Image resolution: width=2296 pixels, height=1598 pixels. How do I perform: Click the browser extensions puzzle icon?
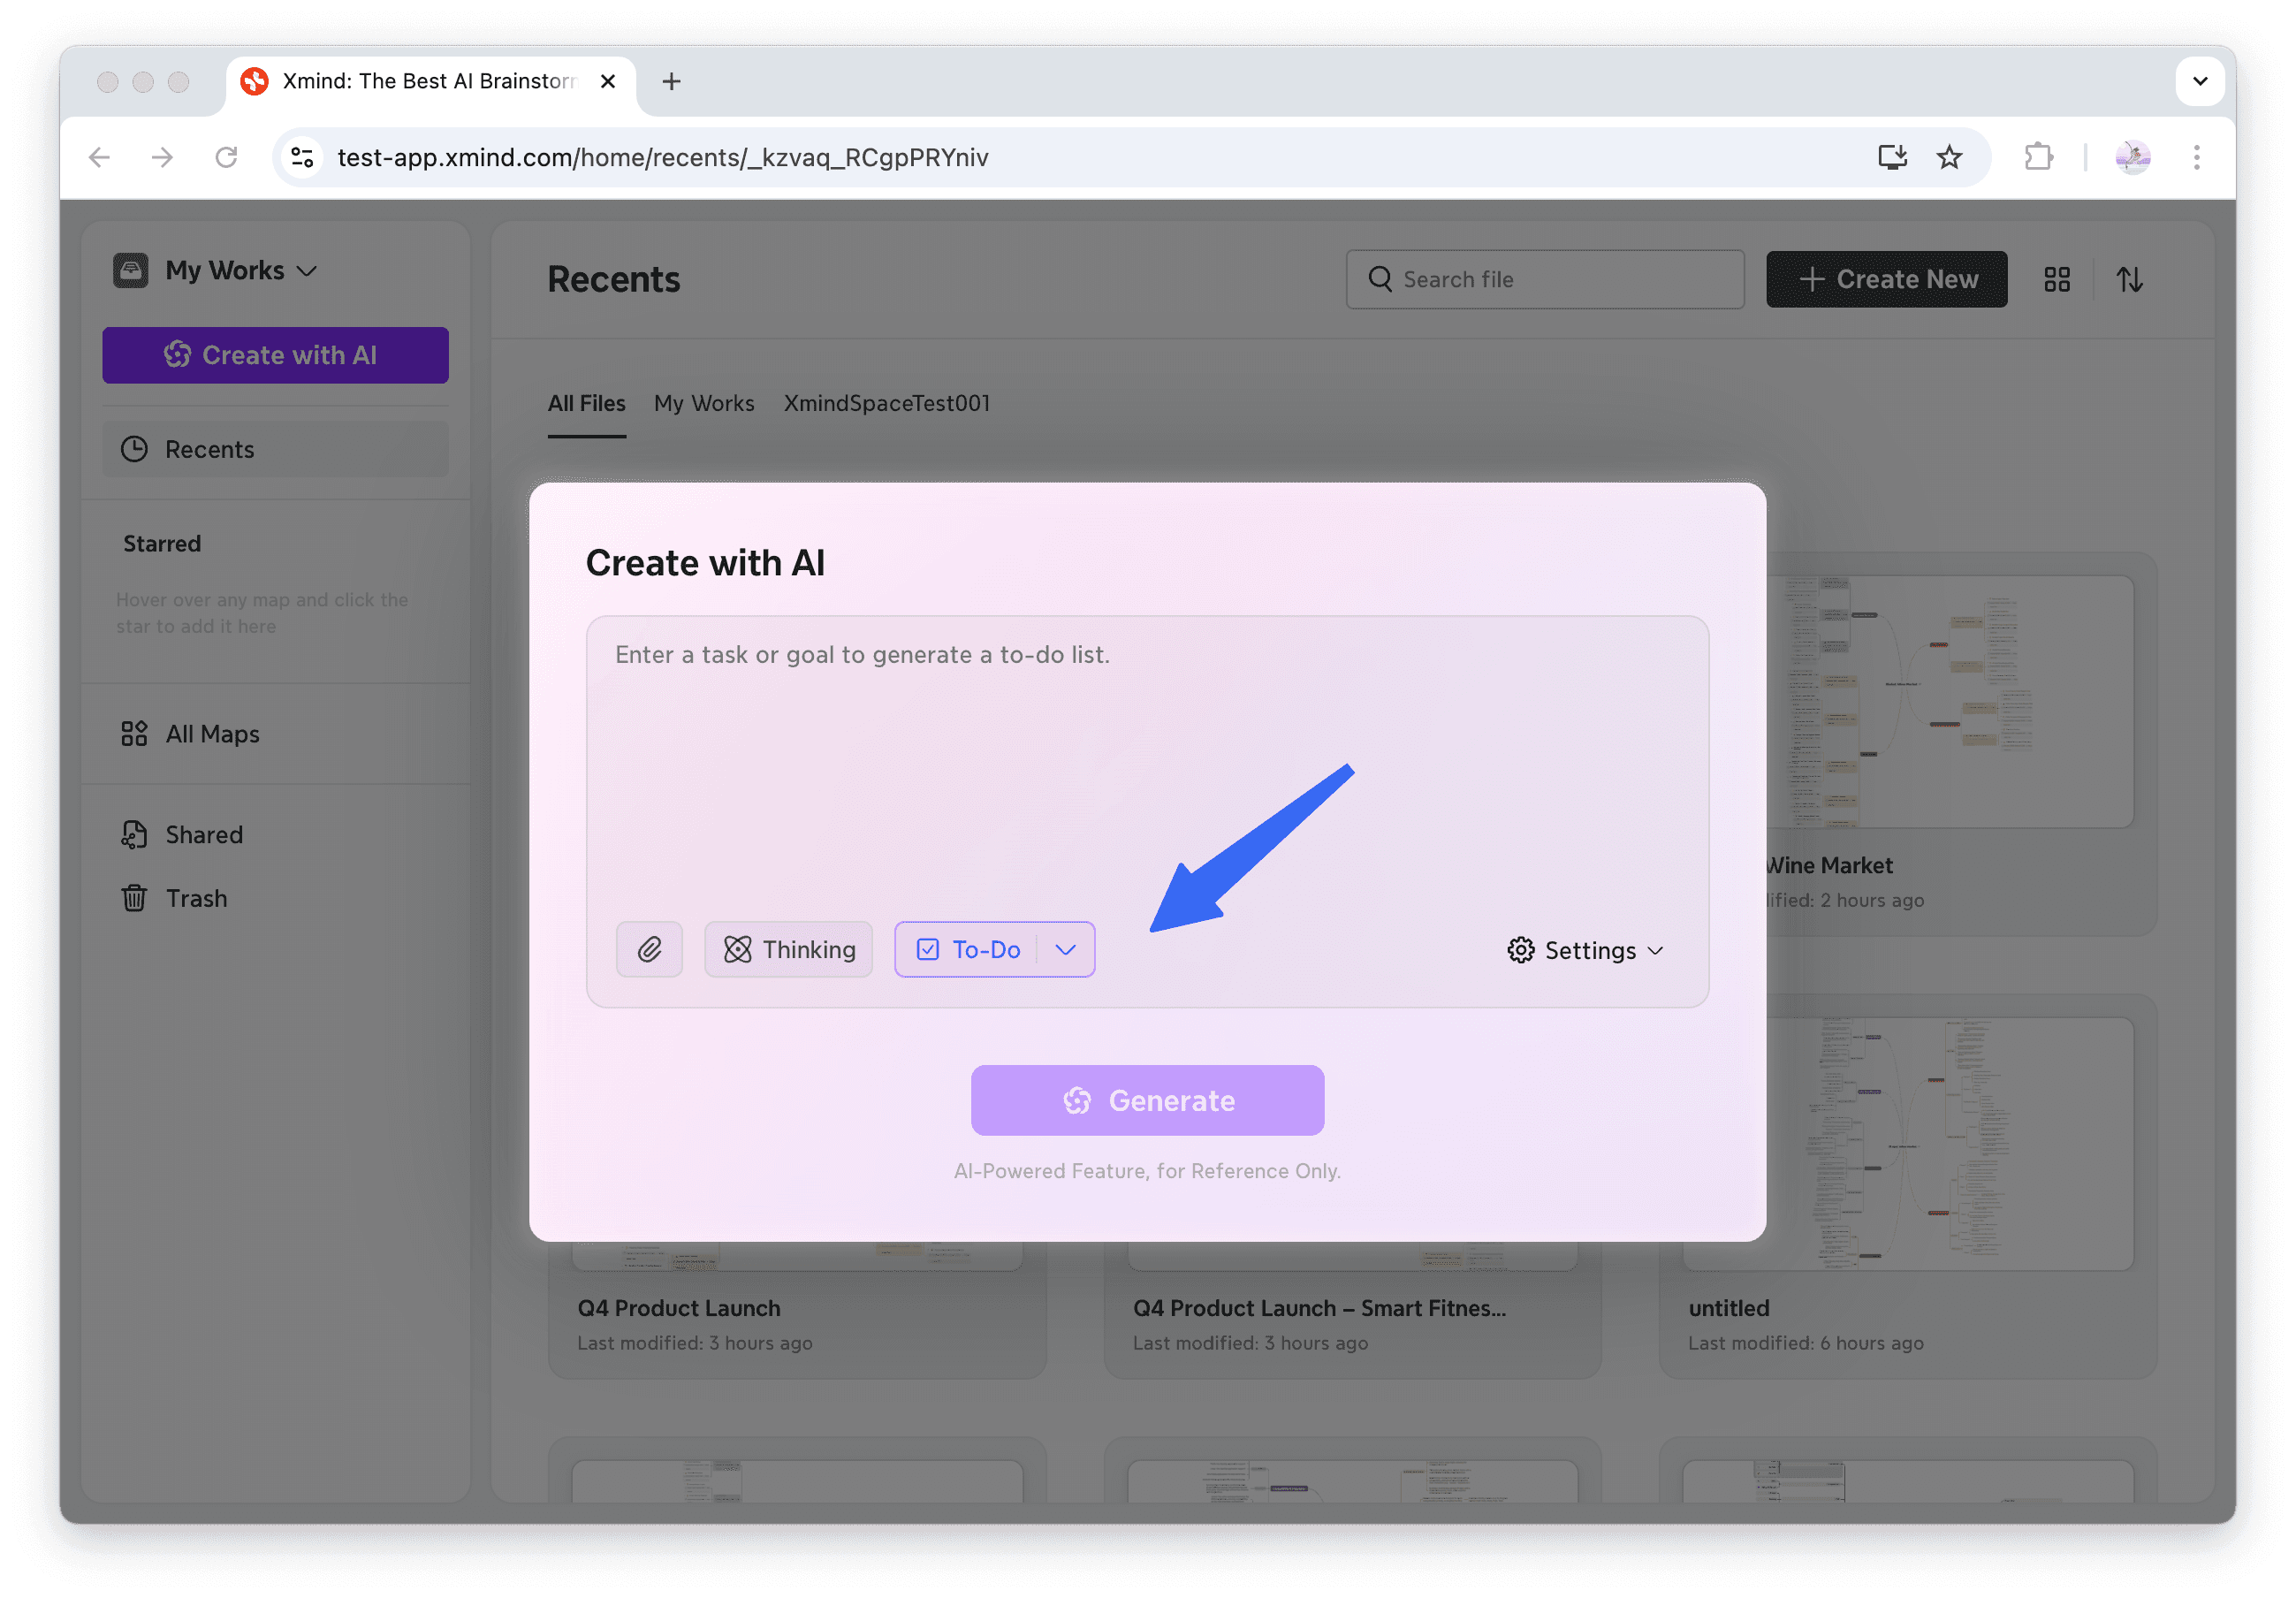pyautogui.click(x=2040, y=157)
